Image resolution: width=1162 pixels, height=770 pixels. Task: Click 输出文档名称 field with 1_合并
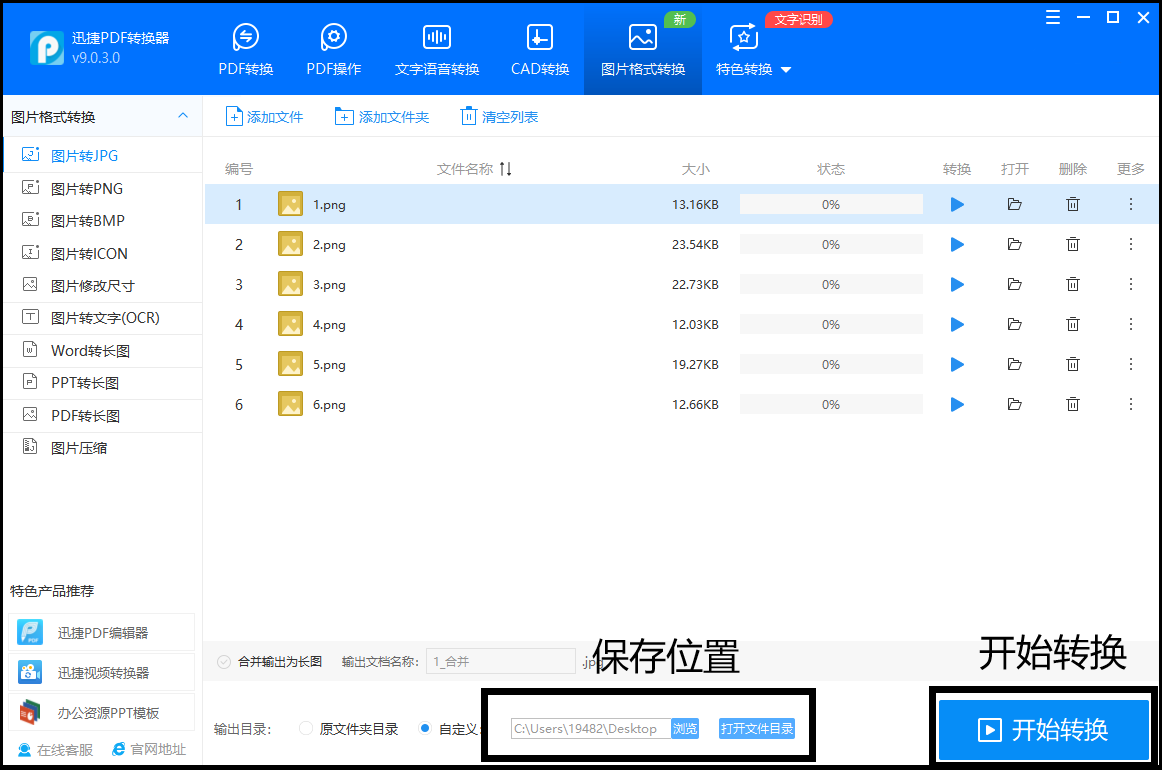[x=500, y=661]
